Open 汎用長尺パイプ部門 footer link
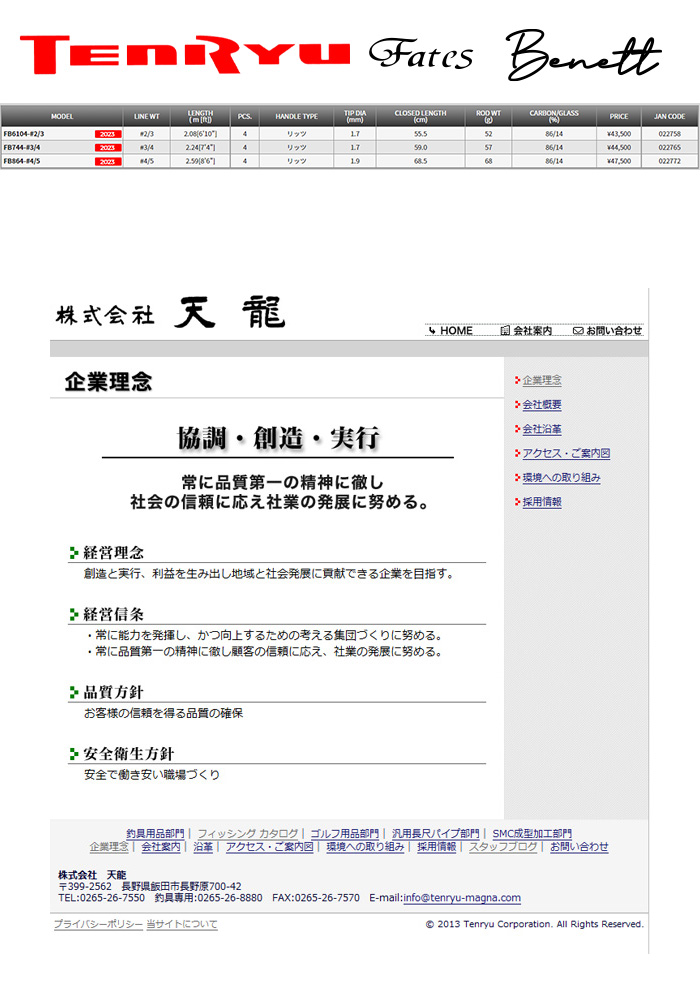Image resolution: width=700 pixels, height=1000 pixels. [435, 834]
